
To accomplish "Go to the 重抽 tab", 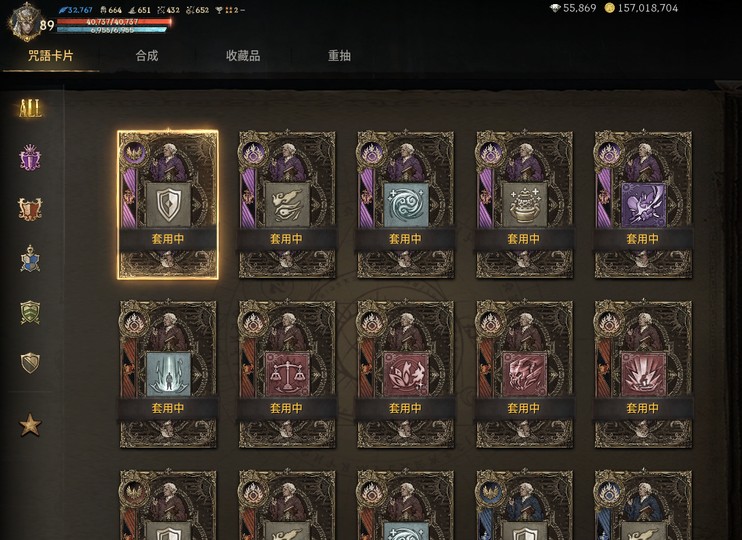I will tap(339, 56).
